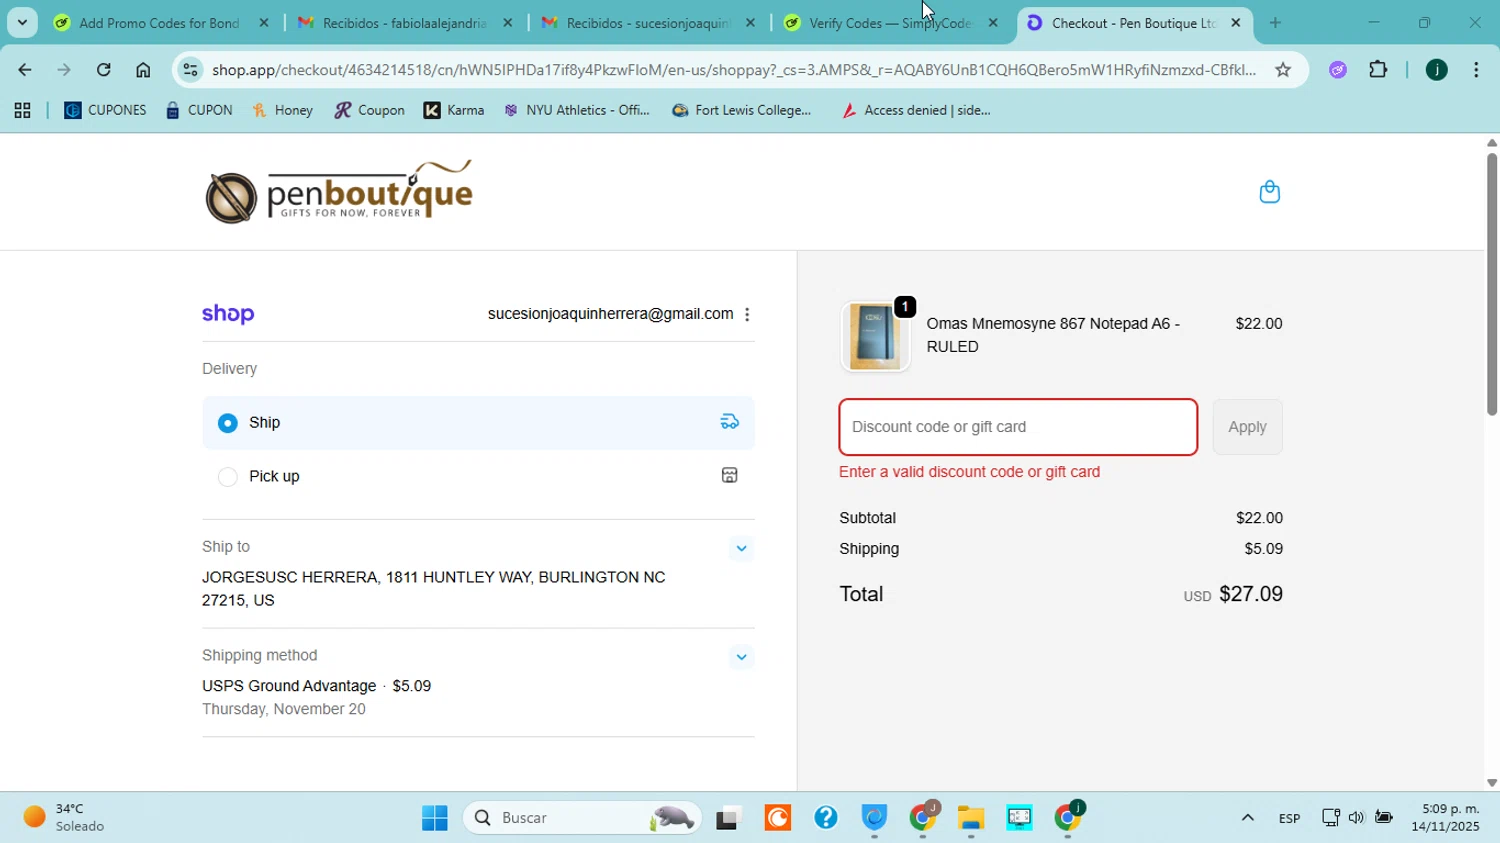
Task: Open the bookmarks apps grid
Action: (x=22, y=111)
